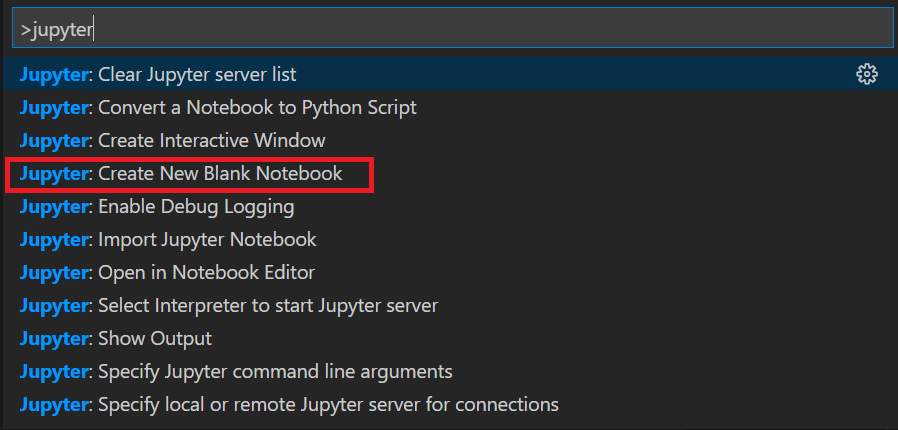Click blue Jupyter prefix on Enable Debug Logging row
The width and height of the screenshot is (898, 430).
(54, 207)
